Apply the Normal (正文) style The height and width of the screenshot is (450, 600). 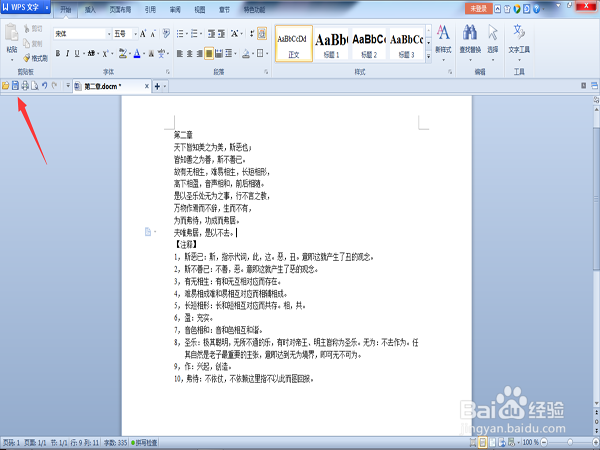293,44
